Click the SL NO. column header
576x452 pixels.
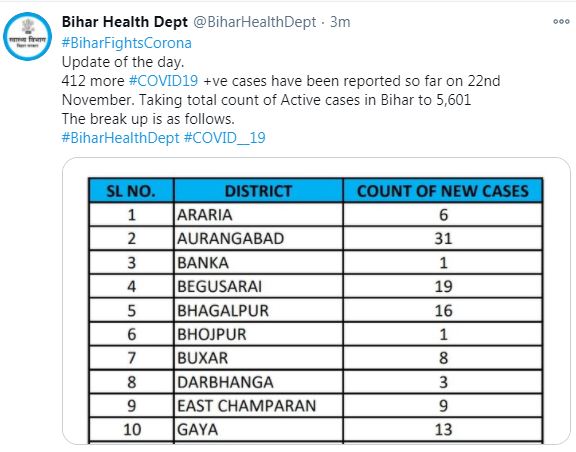(x=131, y=191)
